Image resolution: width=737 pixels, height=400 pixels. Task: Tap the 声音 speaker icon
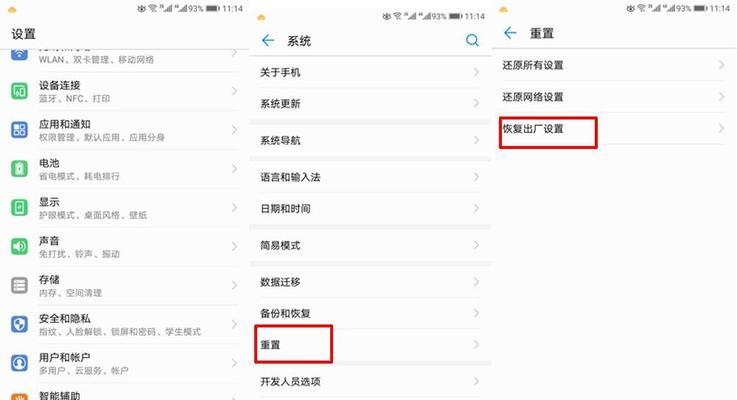[x=19, y=246]
